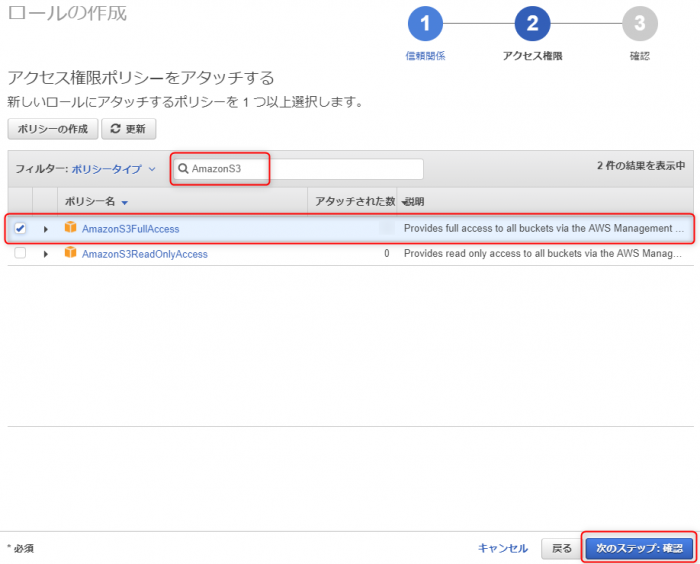
Task: Sort by ポリシー名 column arrow
Action: coord(125,203)
